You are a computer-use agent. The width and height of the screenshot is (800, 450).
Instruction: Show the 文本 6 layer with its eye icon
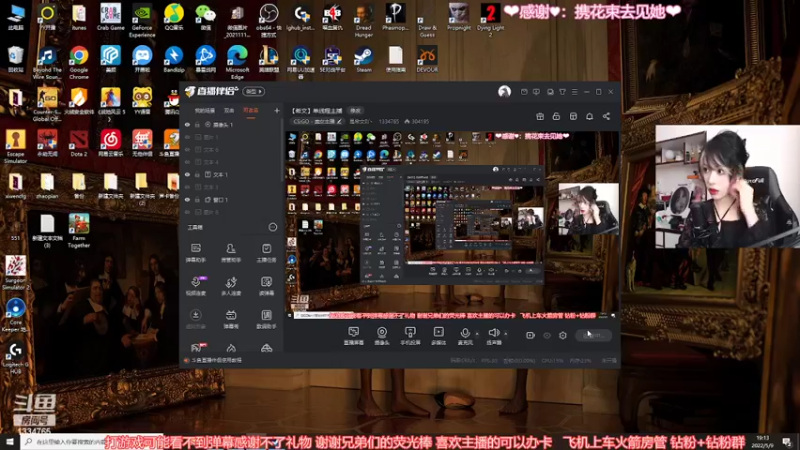187,149
